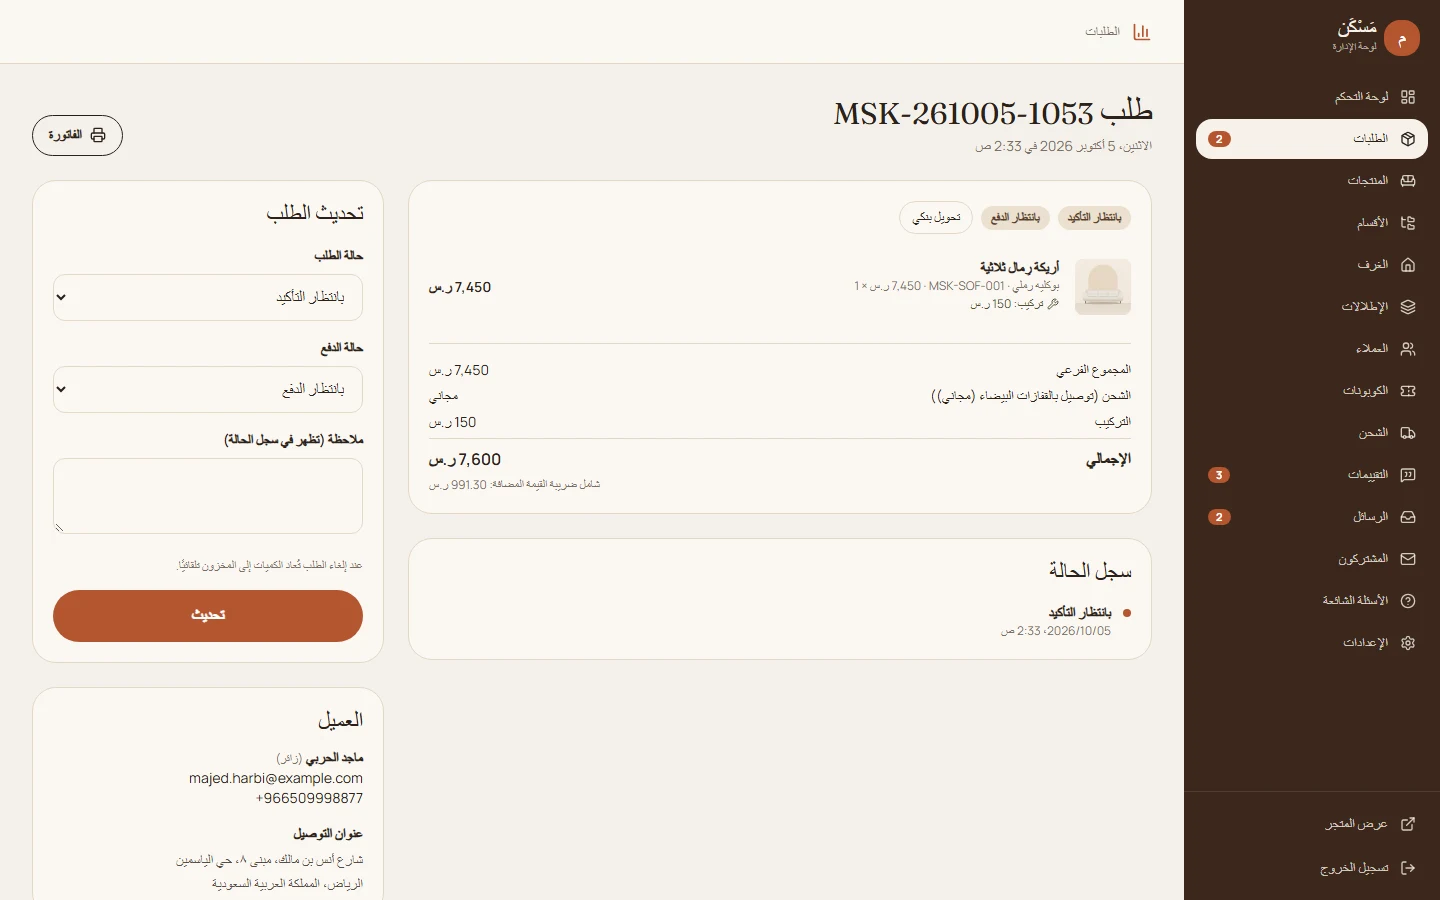
Task: Click the الطلبات breadcrumb in top bar
Action: coord(1102,32)
